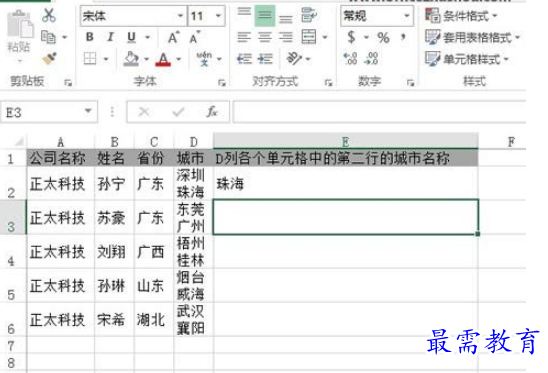Click the Cut scissors icon
This screenshot has width=548, height=373.
(49, 15)
